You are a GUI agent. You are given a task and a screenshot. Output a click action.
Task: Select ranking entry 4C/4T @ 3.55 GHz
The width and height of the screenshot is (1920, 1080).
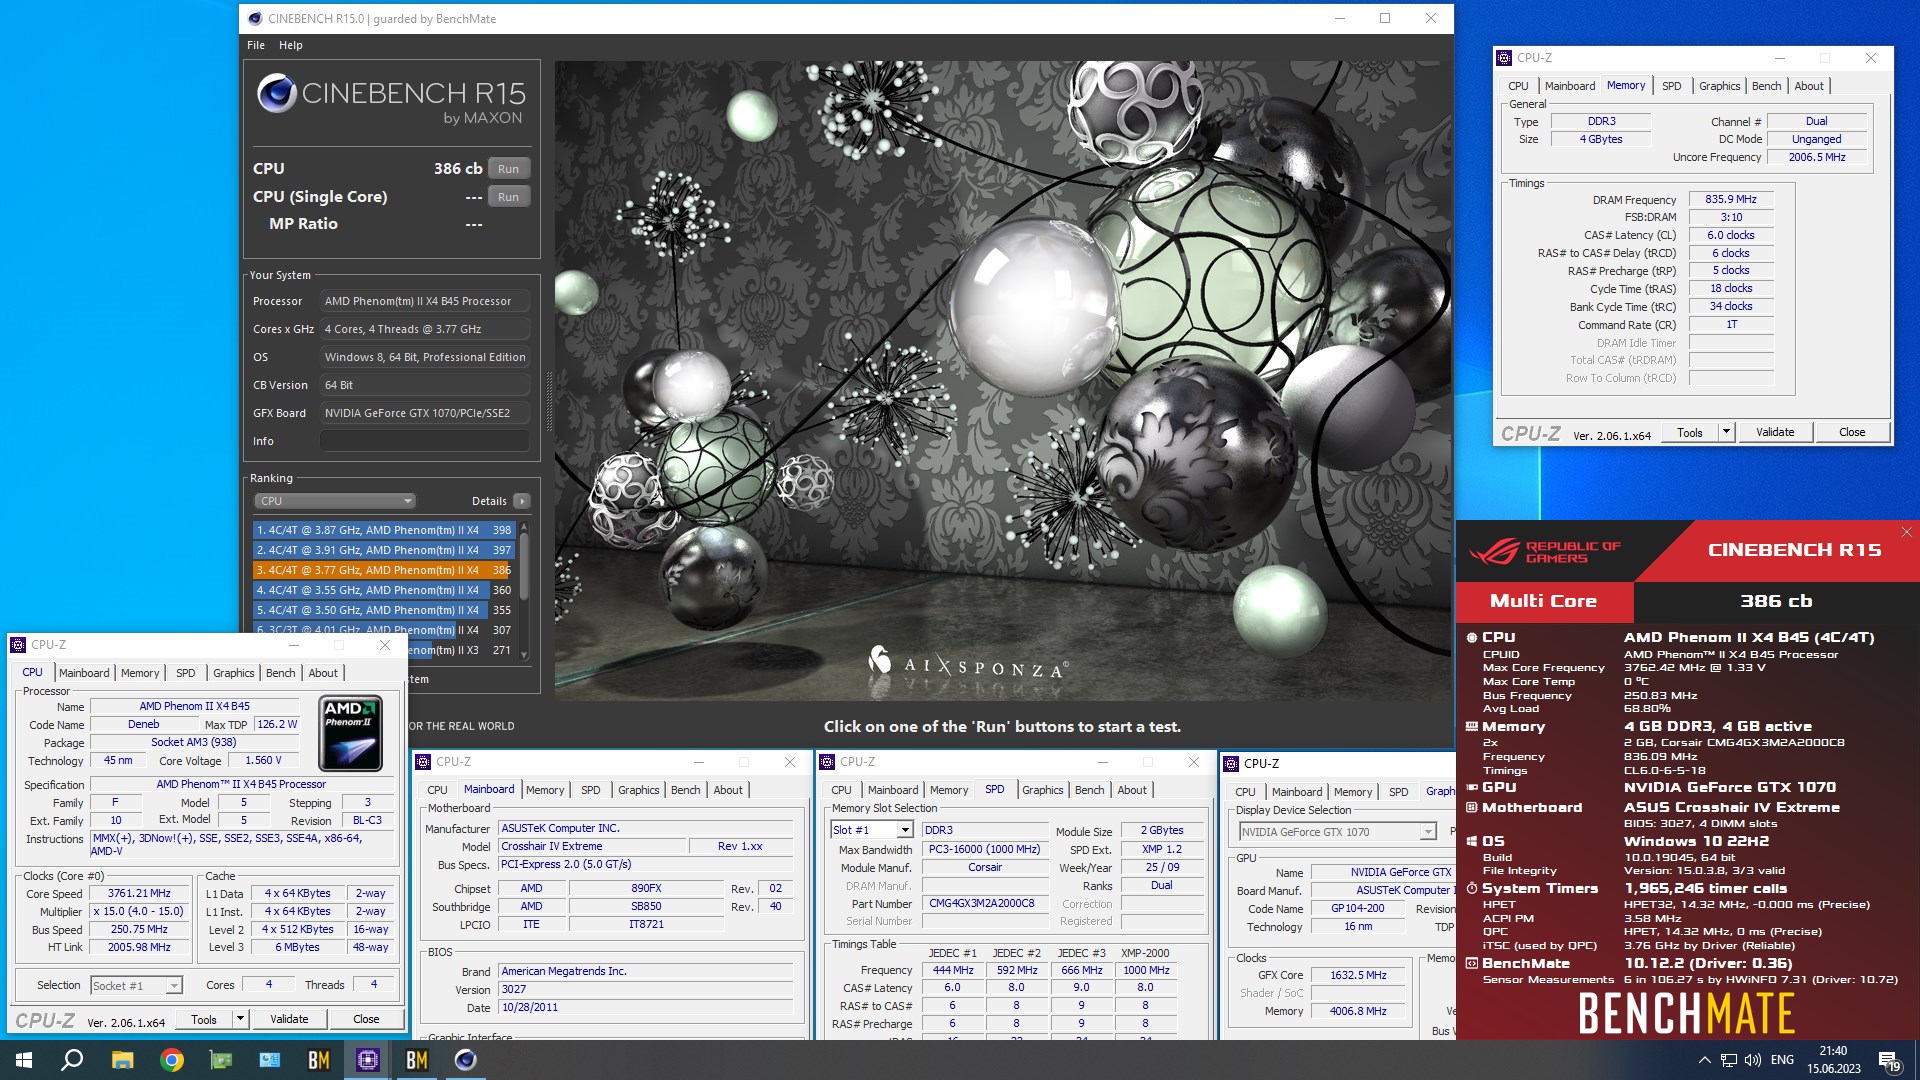coord(384,590)
